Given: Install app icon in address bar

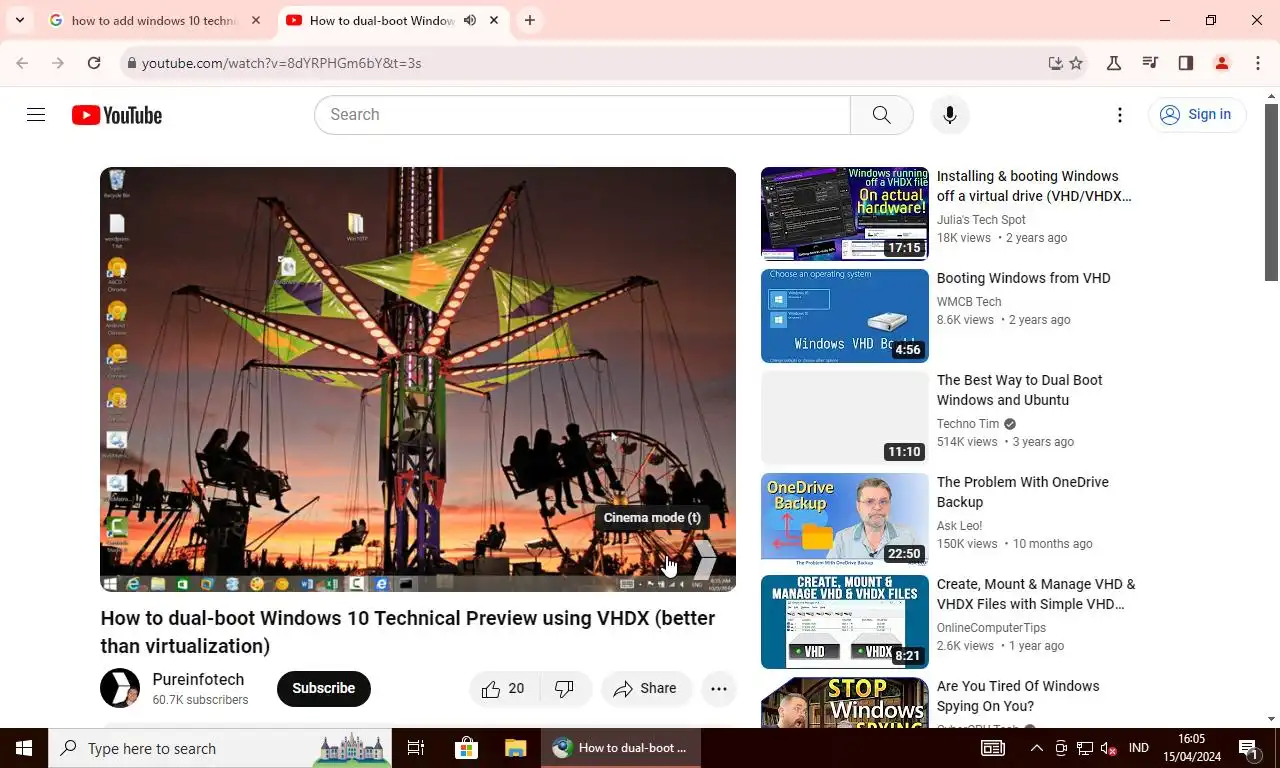Looking at the screenshot, I should (x=1055, y=63).
